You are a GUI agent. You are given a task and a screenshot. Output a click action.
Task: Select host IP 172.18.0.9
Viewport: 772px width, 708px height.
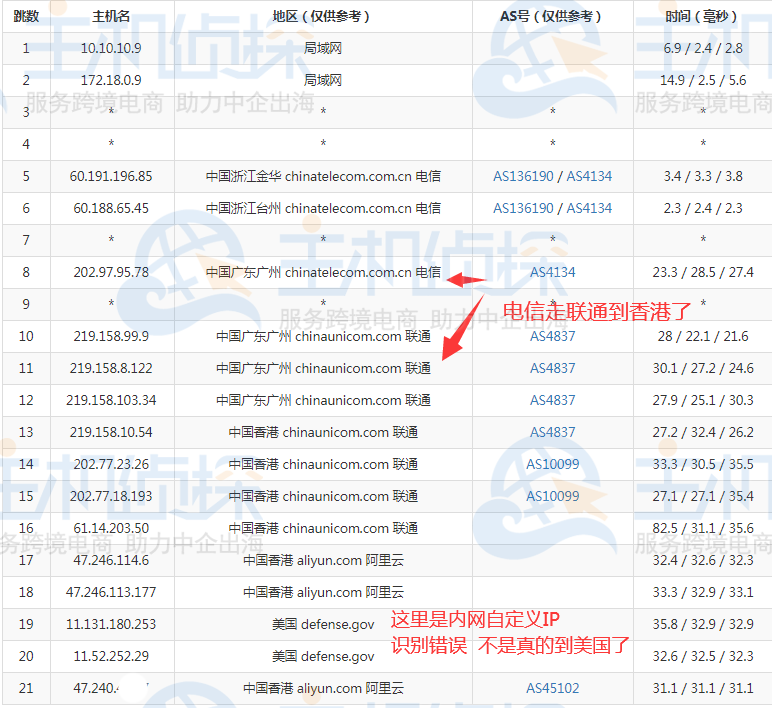[x=111, y=80]
